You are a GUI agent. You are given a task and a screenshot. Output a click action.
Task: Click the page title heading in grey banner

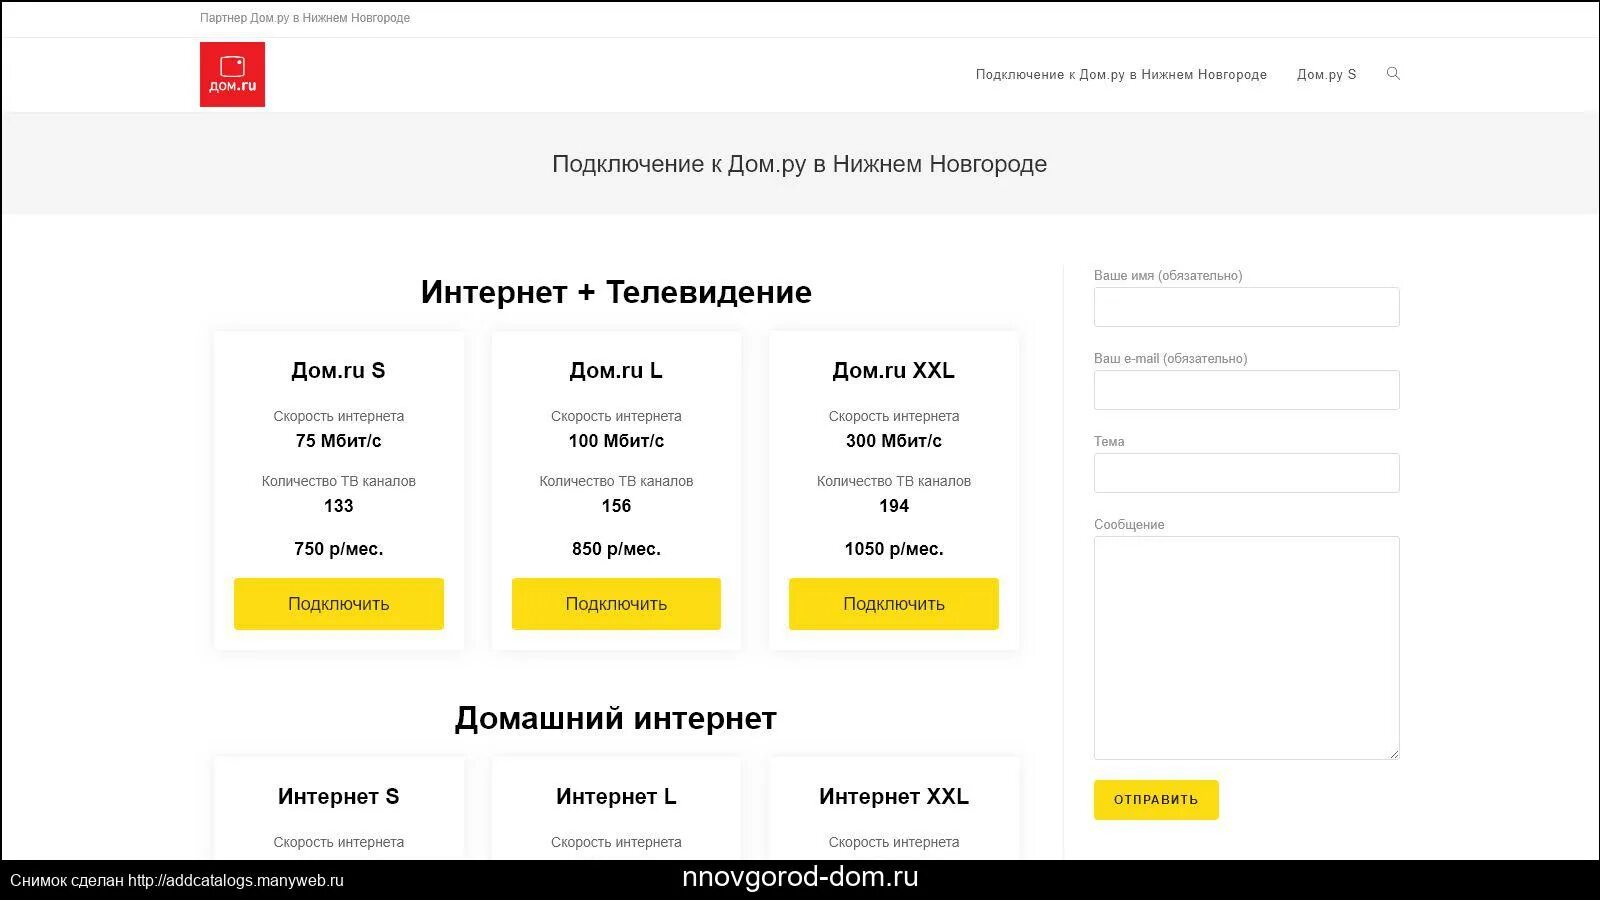pos(800,164)
